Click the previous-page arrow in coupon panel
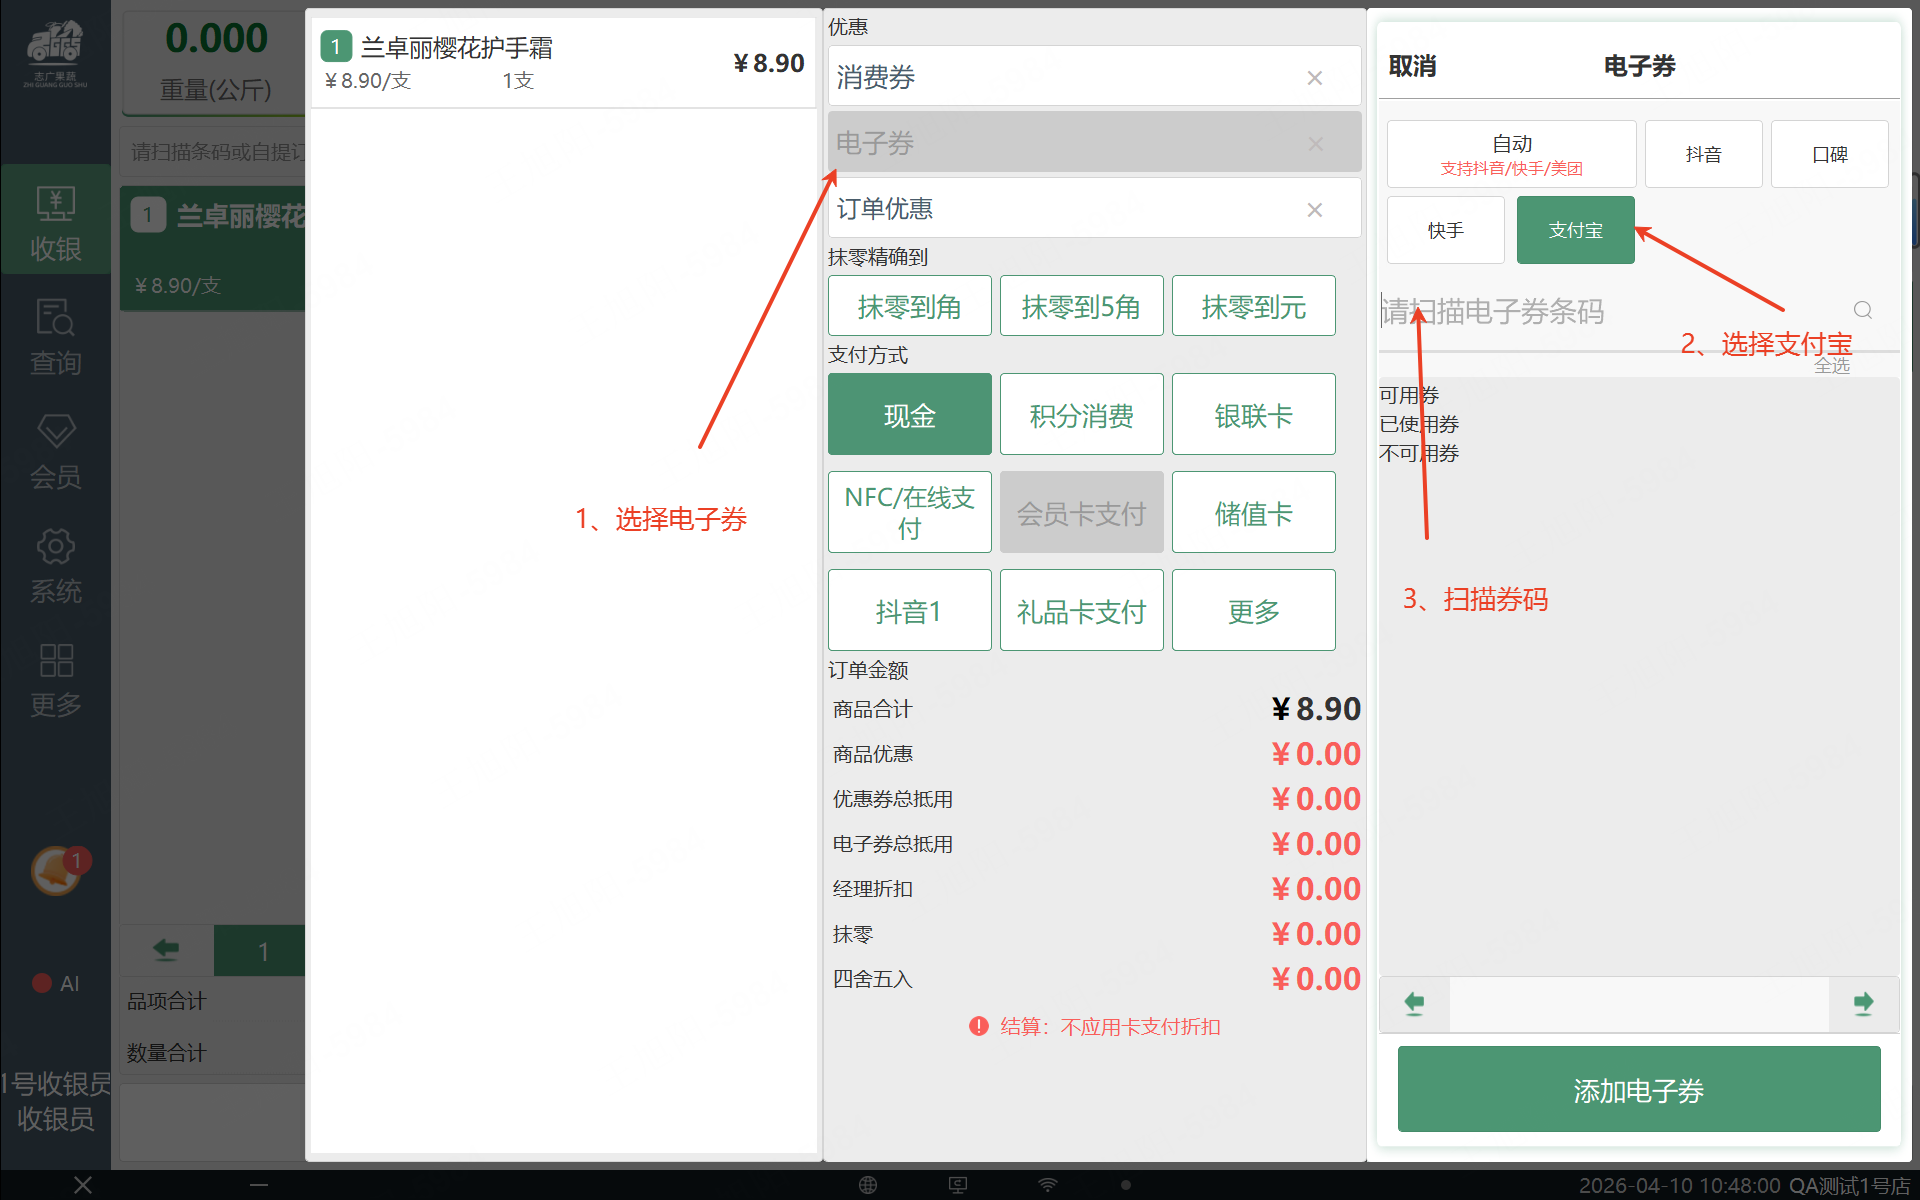 pos(1414,1003)
